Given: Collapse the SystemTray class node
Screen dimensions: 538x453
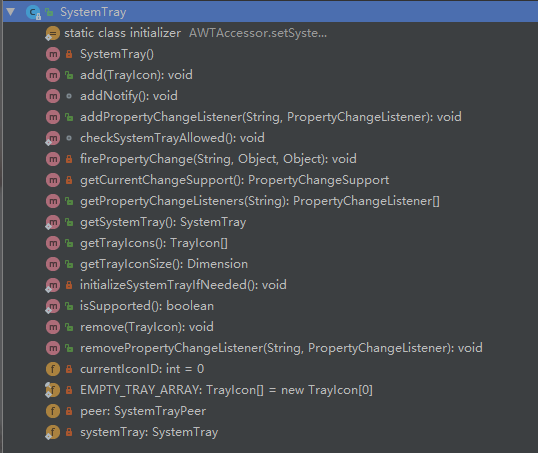Looking at the screenshot, I should click(x=11, y=12).
